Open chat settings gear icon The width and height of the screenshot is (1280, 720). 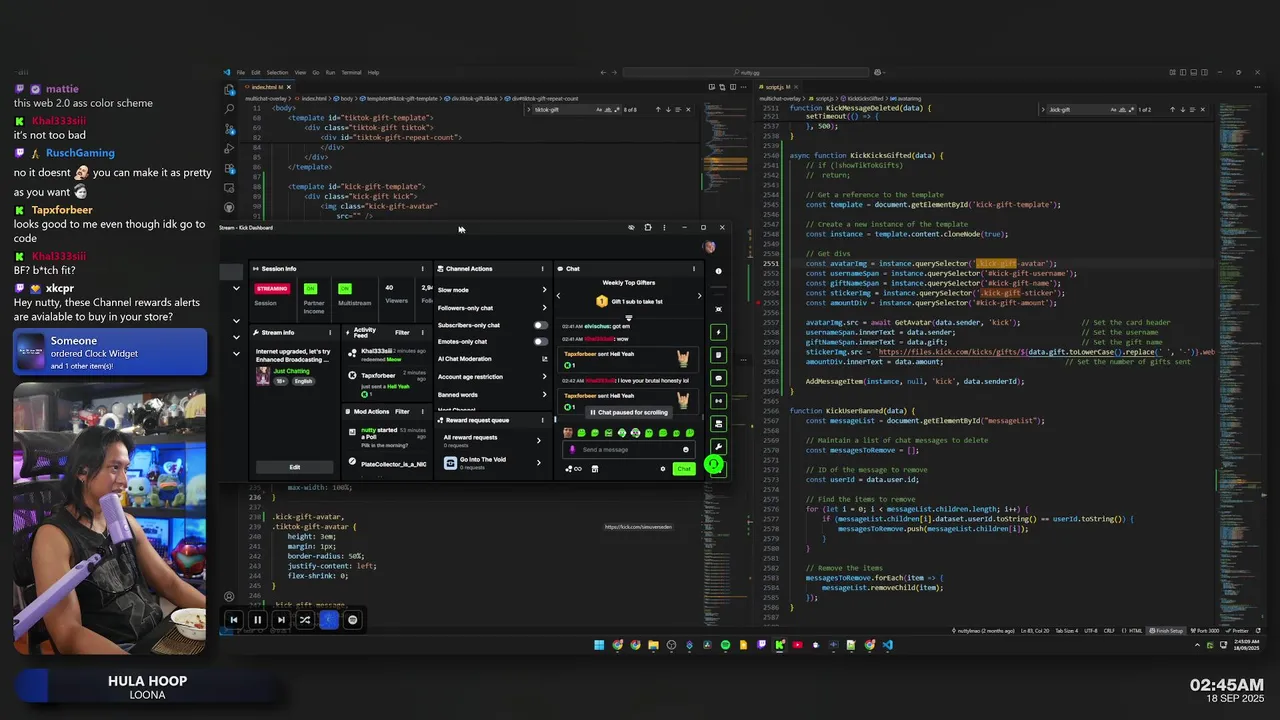coord(662,469)
